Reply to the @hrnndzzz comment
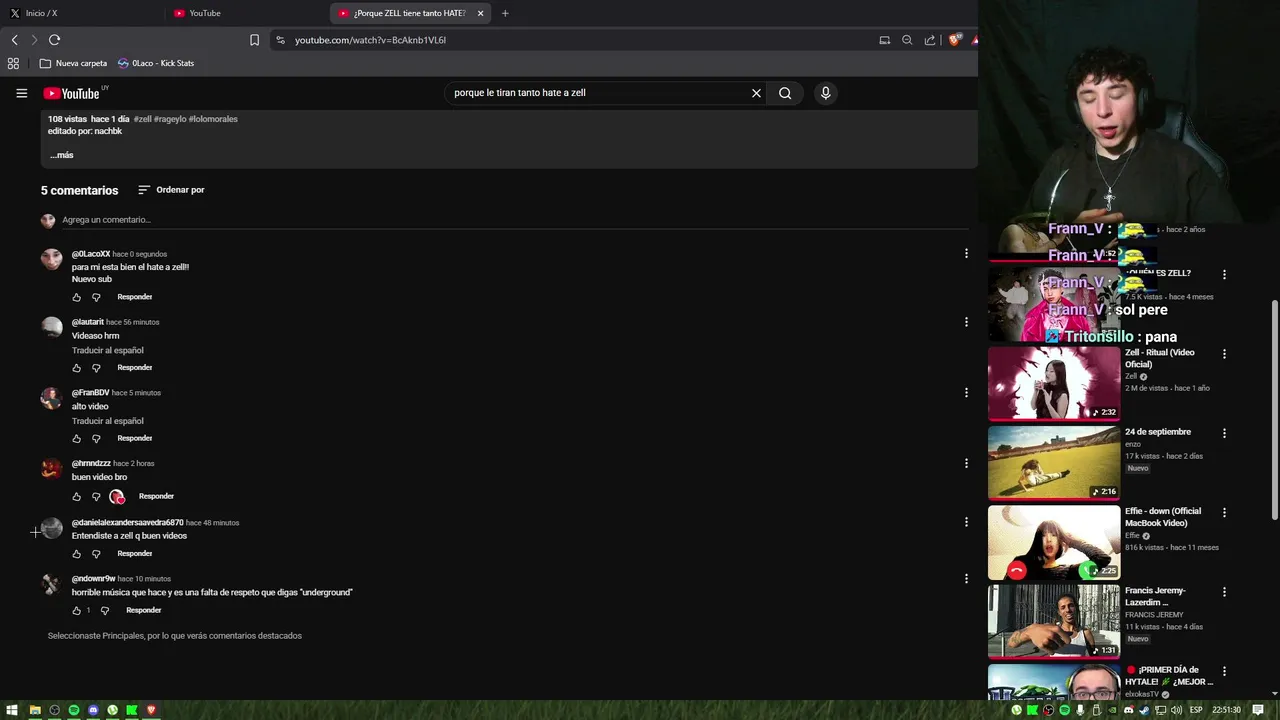The width and height of the screenshot is (1280, 720). coord(156,497)
